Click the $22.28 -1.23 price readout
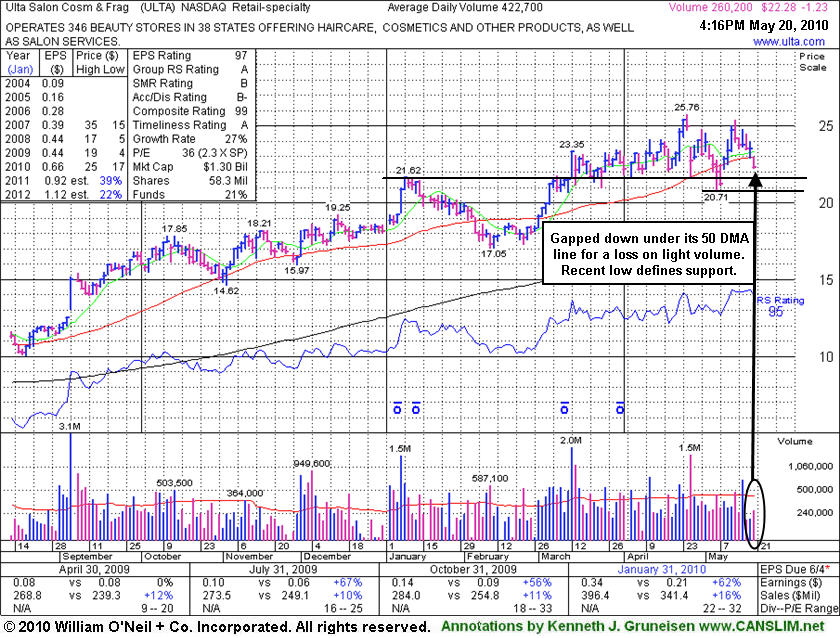This screenshot has height=638, width=840. (794, 7)
